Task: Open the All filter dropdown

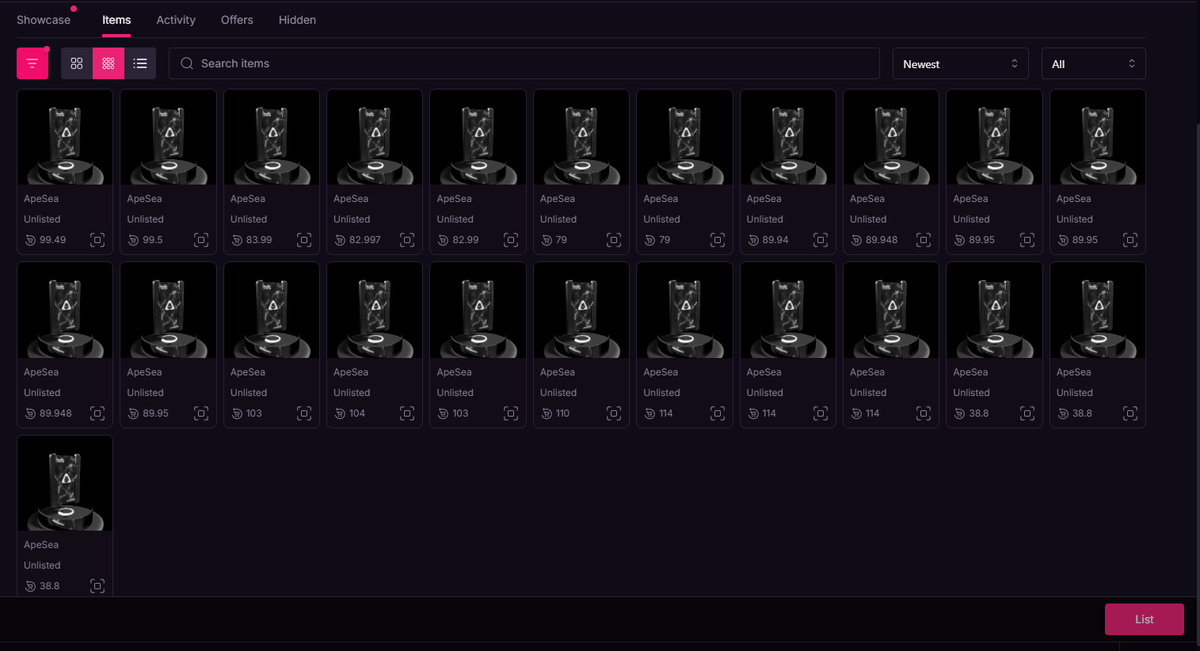Action: point(1094,63)
